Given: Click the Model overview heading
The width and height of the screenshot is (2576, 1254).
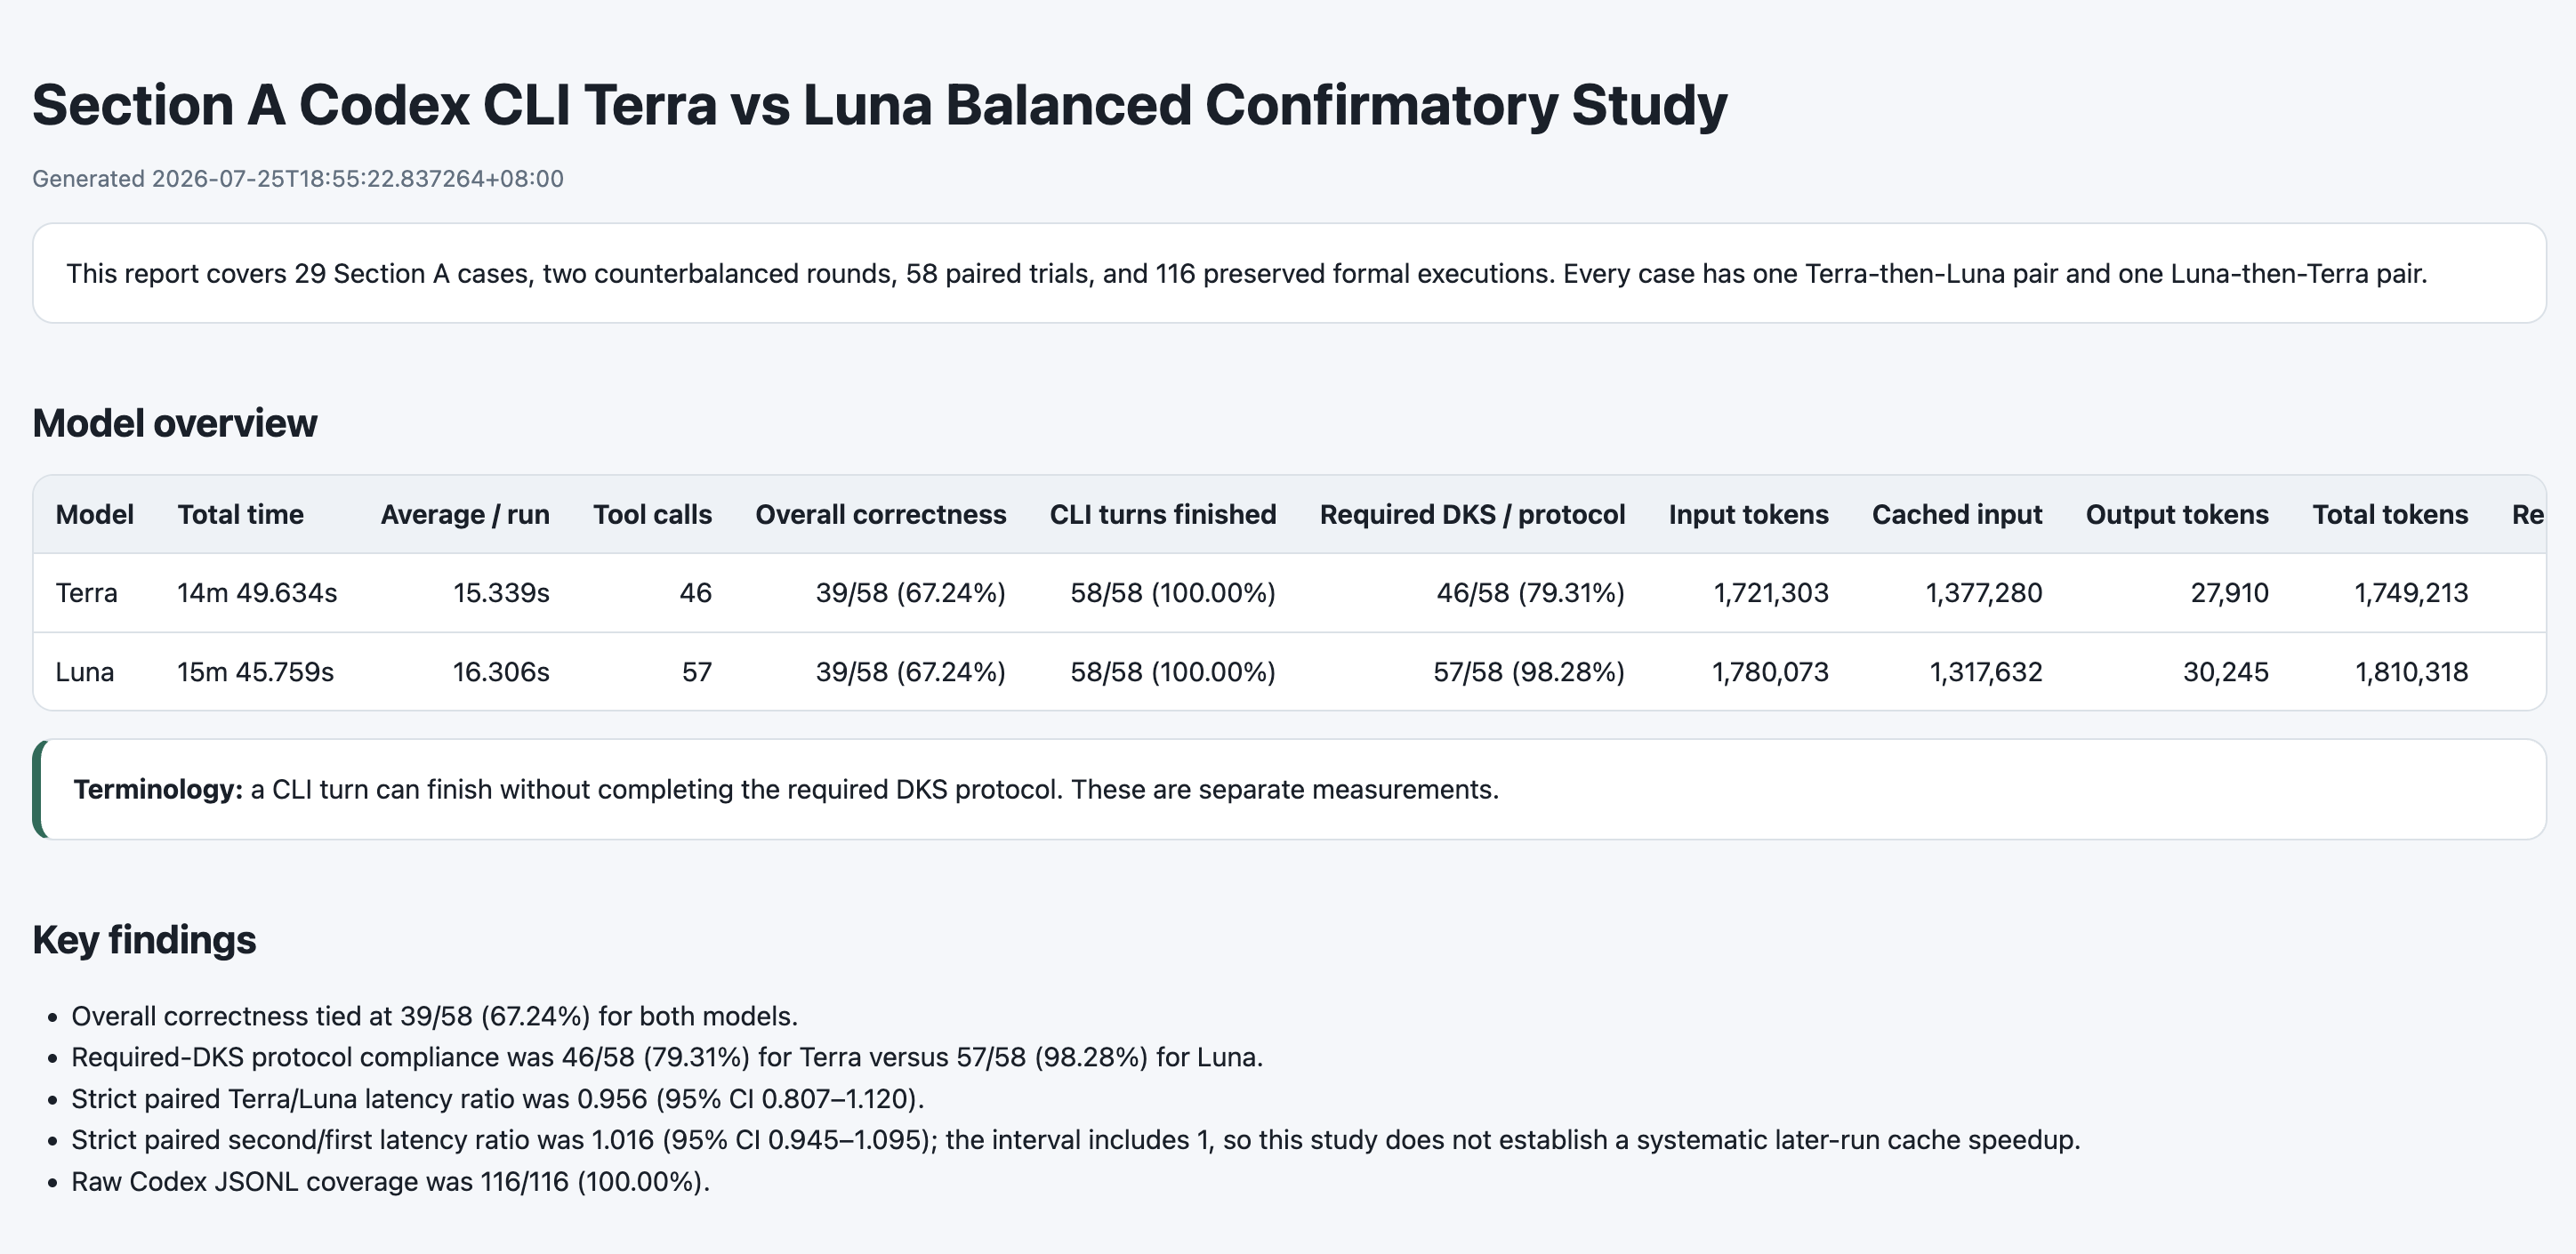Looking at the screenshot, I should pyautogui.click(x=174, y=423).
